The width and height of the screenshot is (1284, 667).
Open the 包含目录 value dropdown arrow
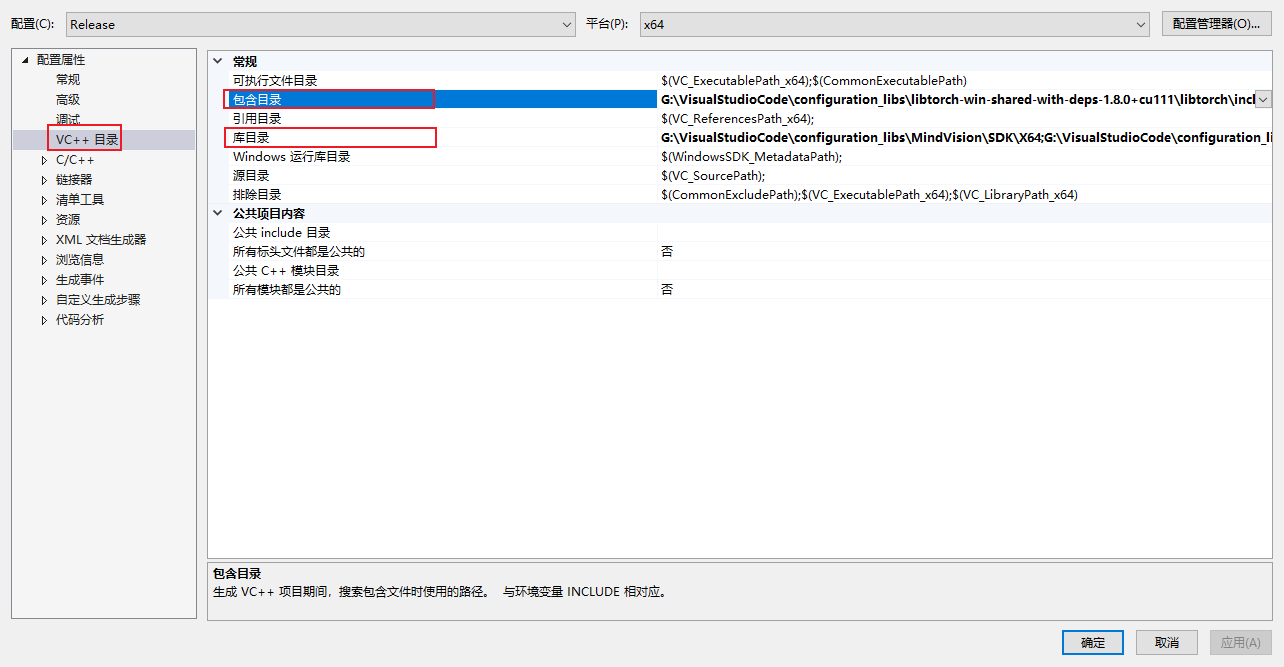tap(1263, 99)
